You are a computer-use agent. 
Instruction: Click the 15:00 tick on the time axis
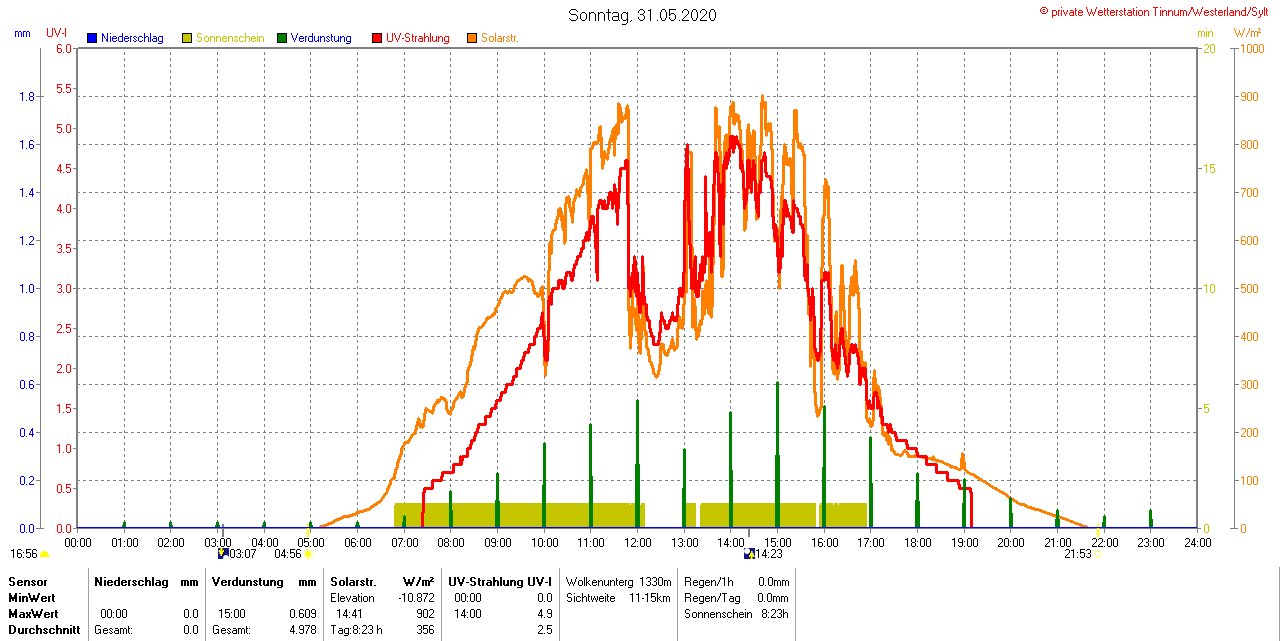(x=778, y=542)
